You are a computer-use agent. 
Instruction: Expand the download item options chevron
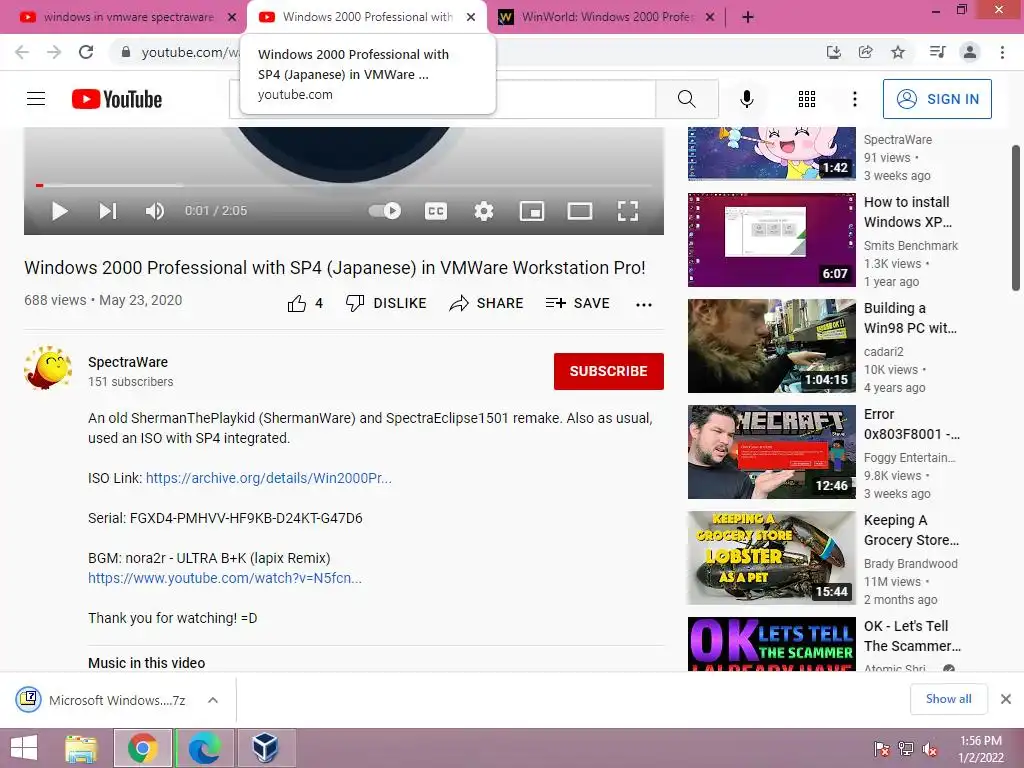point(213,700)
